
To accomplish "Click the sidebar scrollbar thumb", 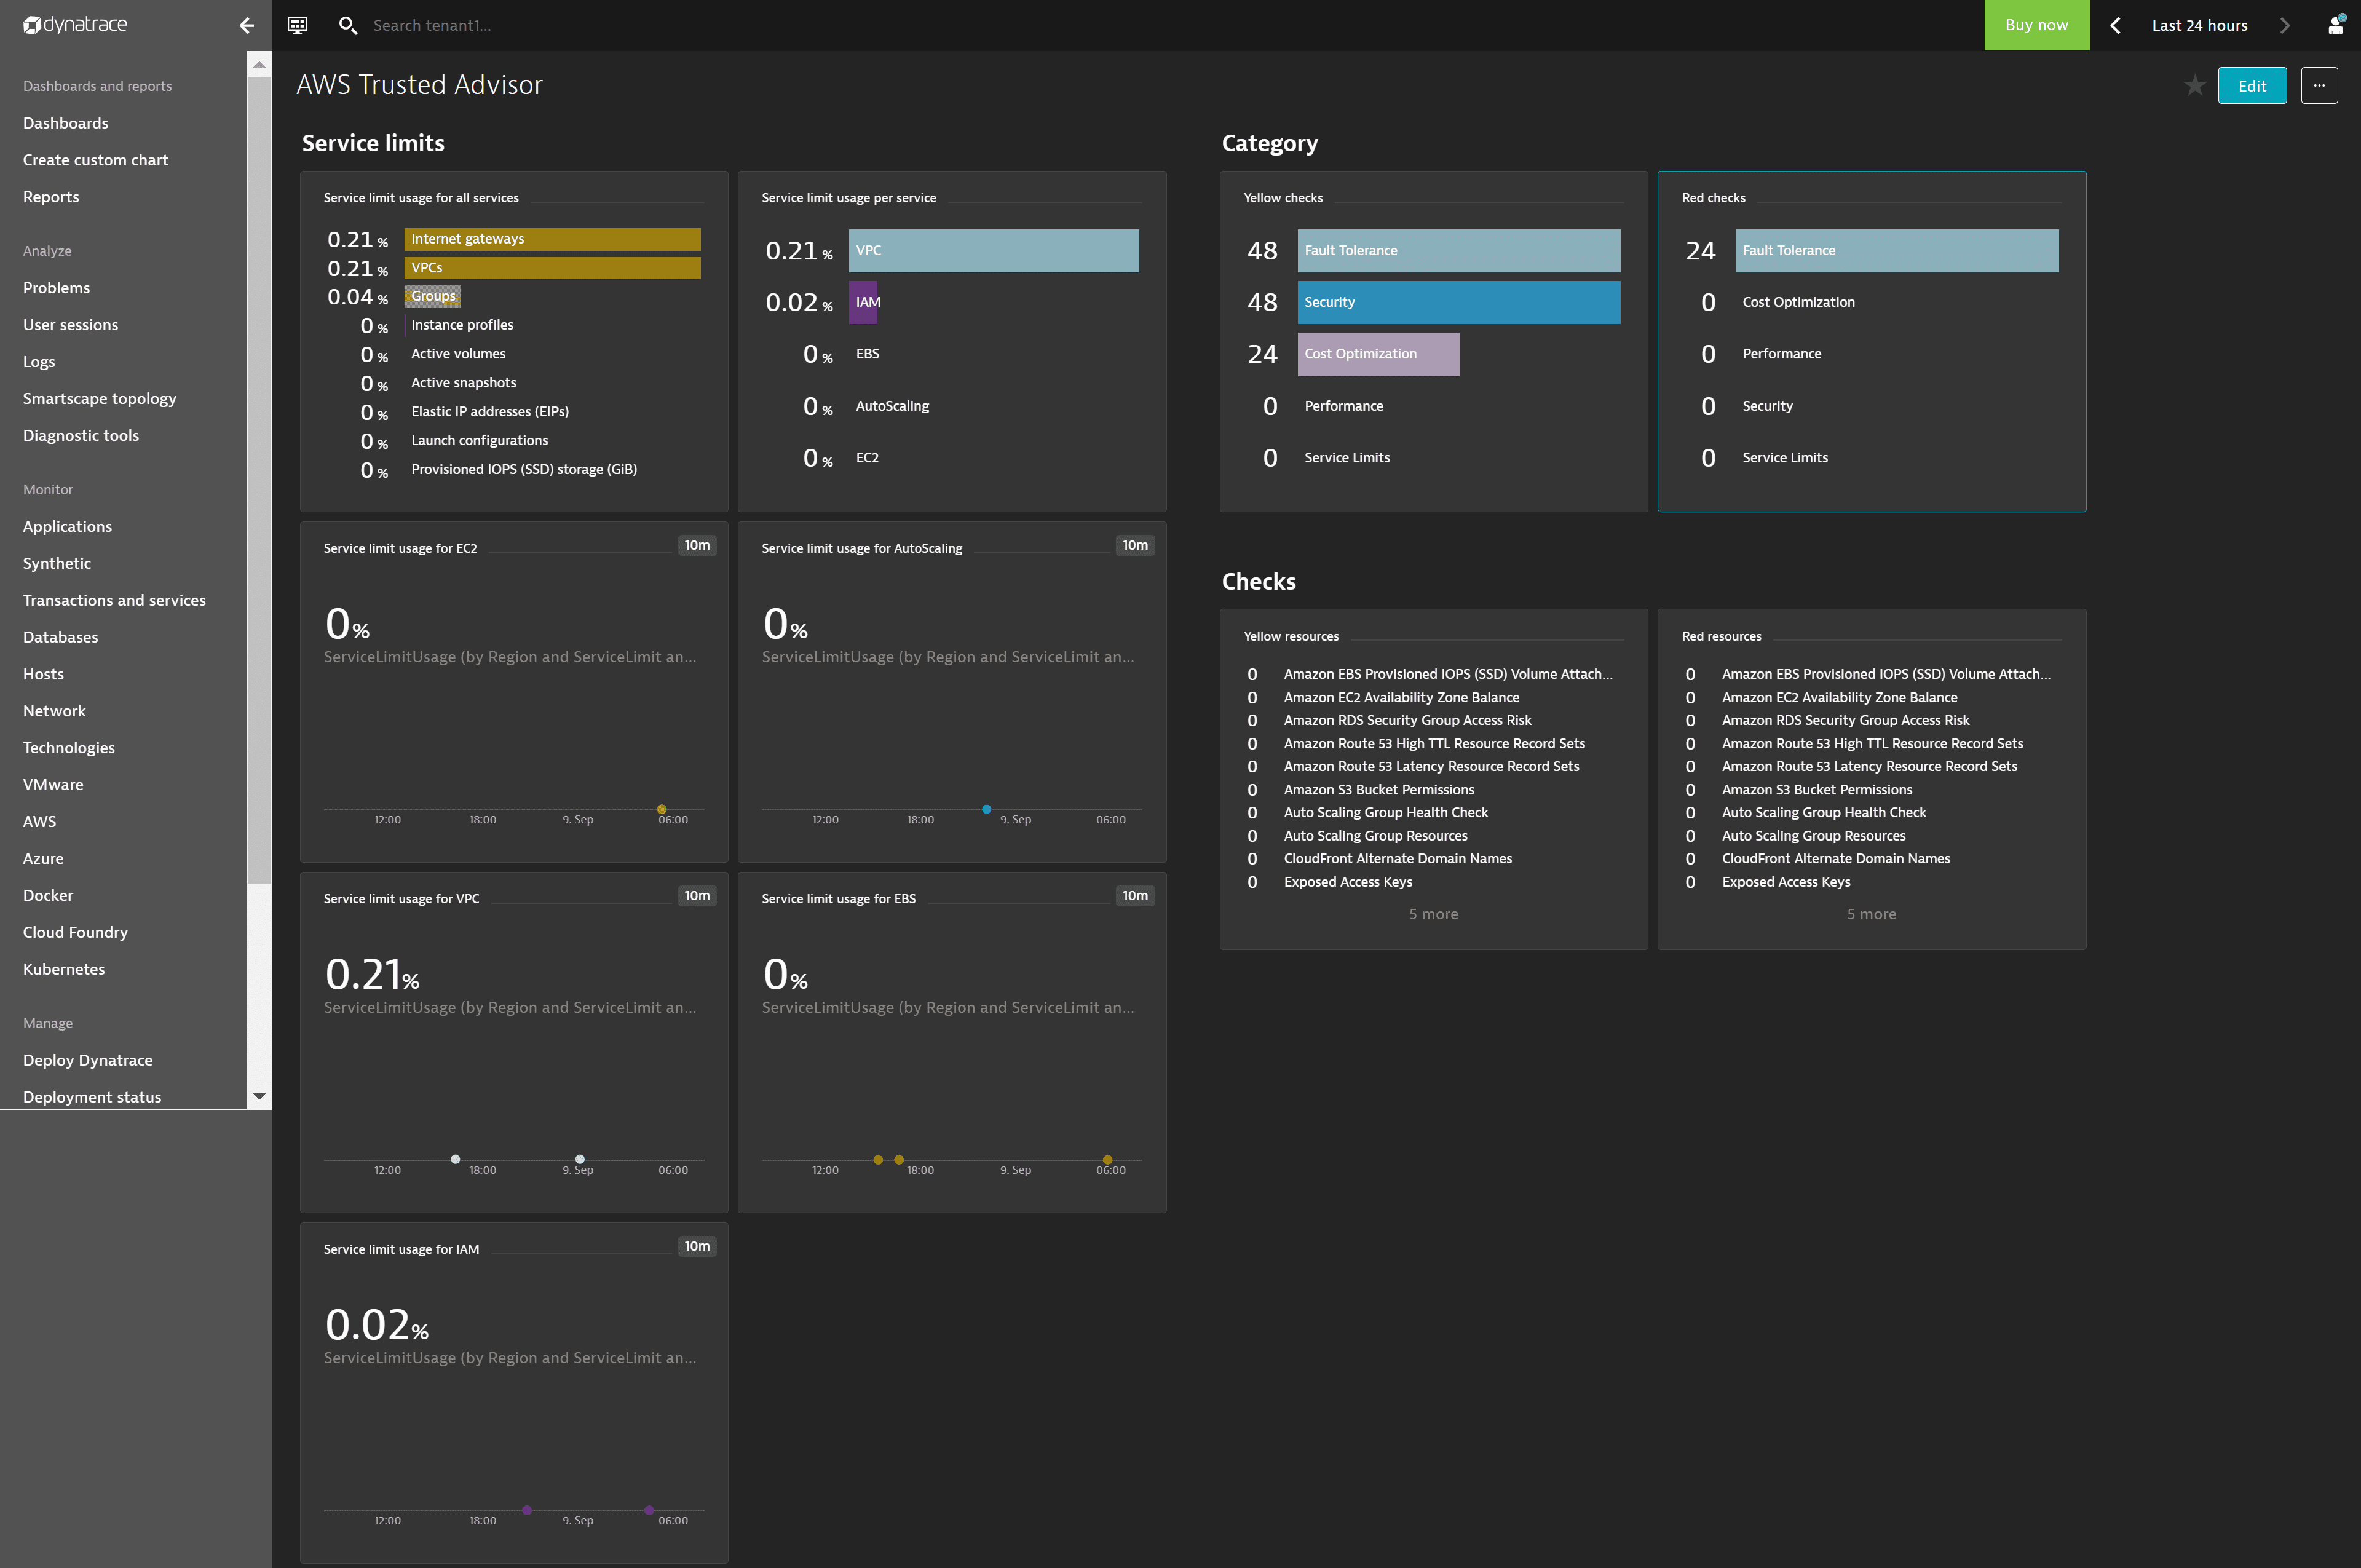I will click(259, 480).
